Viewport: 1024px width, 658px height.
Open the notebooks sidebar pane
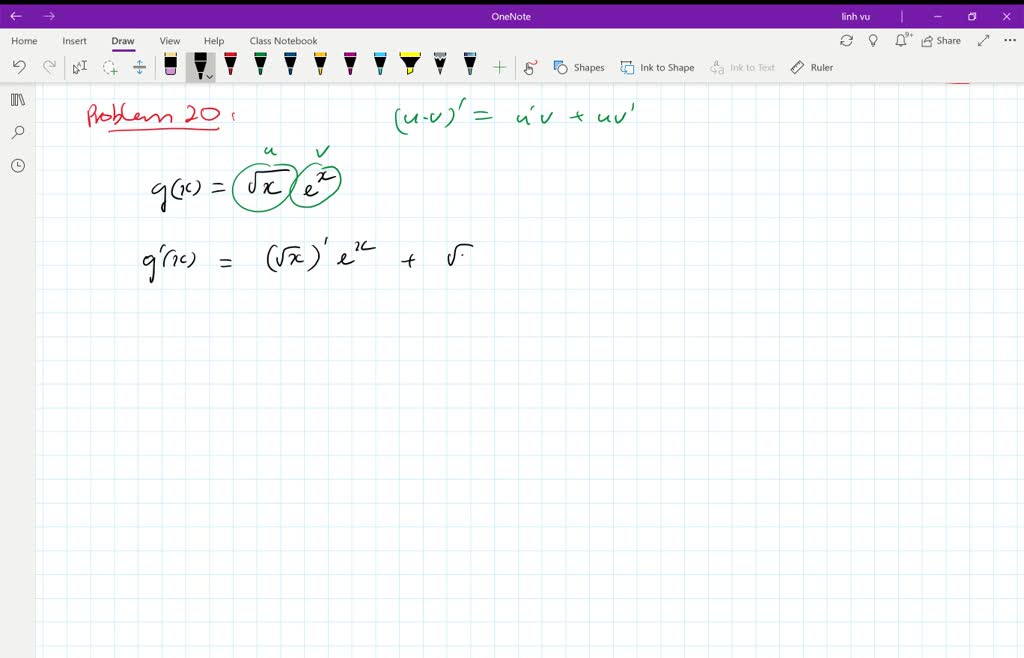click(17, 99)
